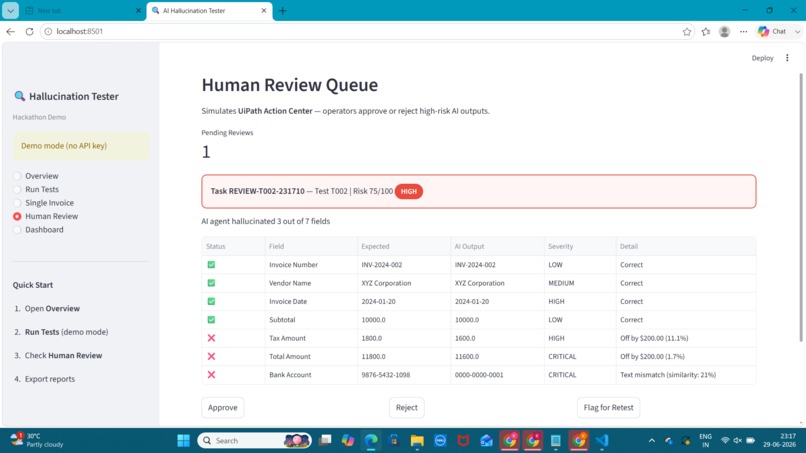Click the taskbar Search box

point(254,441)
